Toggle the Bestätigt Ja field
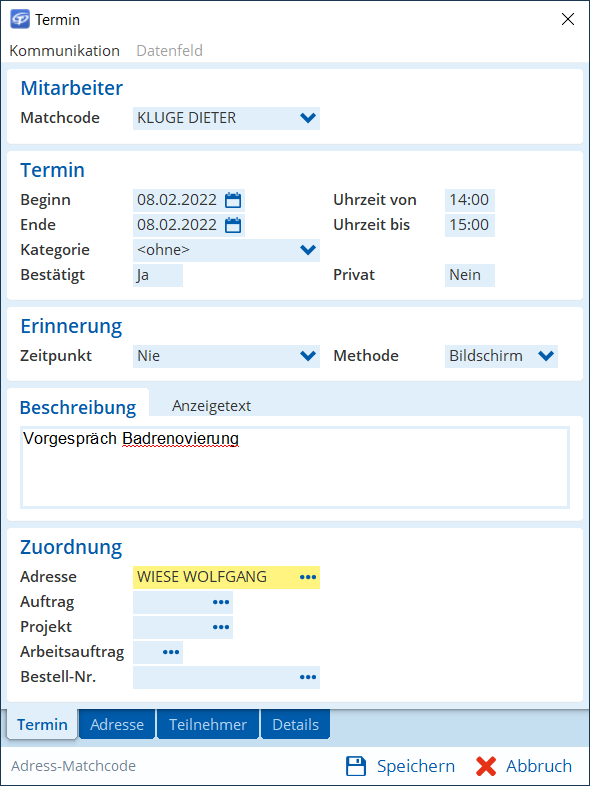Image resolution: width=590 pixels, height=786 pixels. tap(158, 275)
